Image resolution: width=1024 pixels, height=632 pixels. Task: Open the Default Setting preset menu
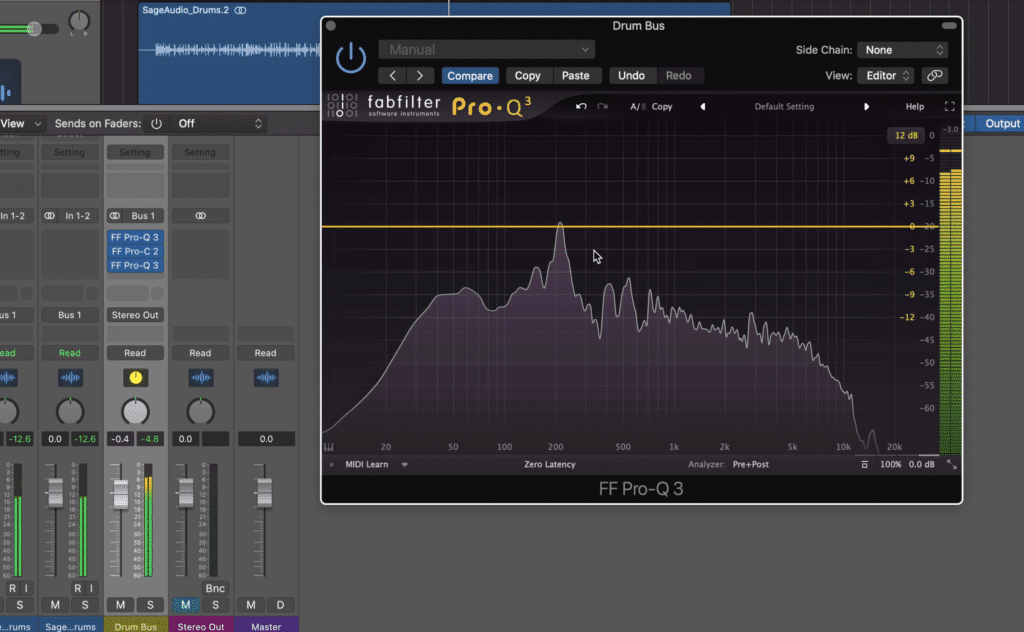coord(784,106)
